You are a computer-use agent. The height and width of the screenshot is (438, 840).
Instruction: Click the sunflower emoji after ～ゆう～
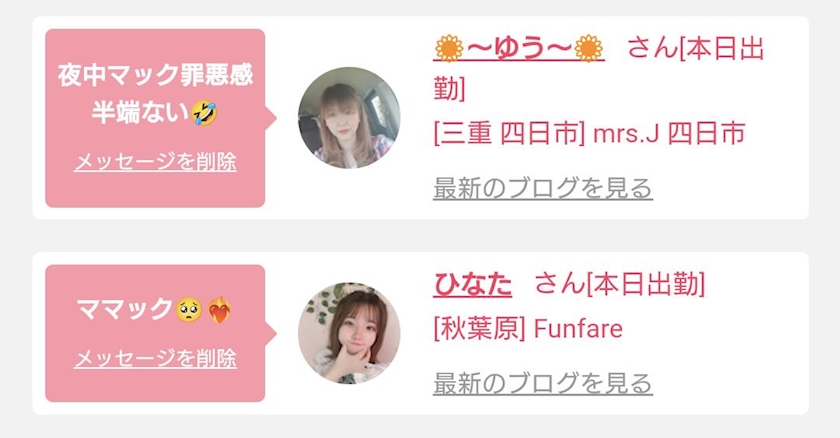point(588,48)
